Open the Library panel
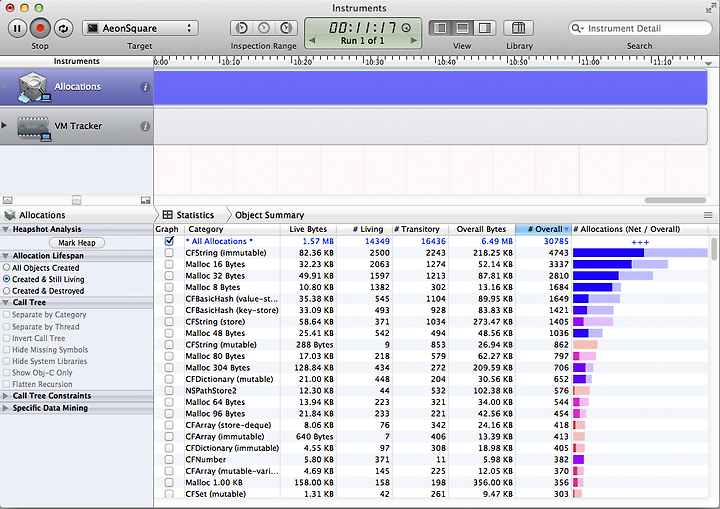This screenshot has height=509, width=720. [x=518, y=28]
